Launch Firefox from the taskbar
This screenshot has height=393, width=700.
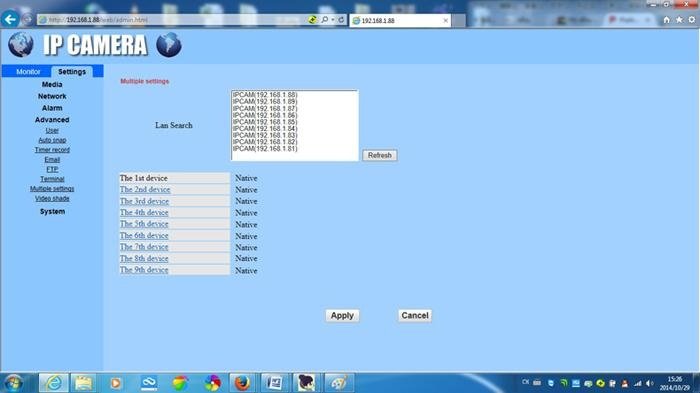[x=242, y=383]
